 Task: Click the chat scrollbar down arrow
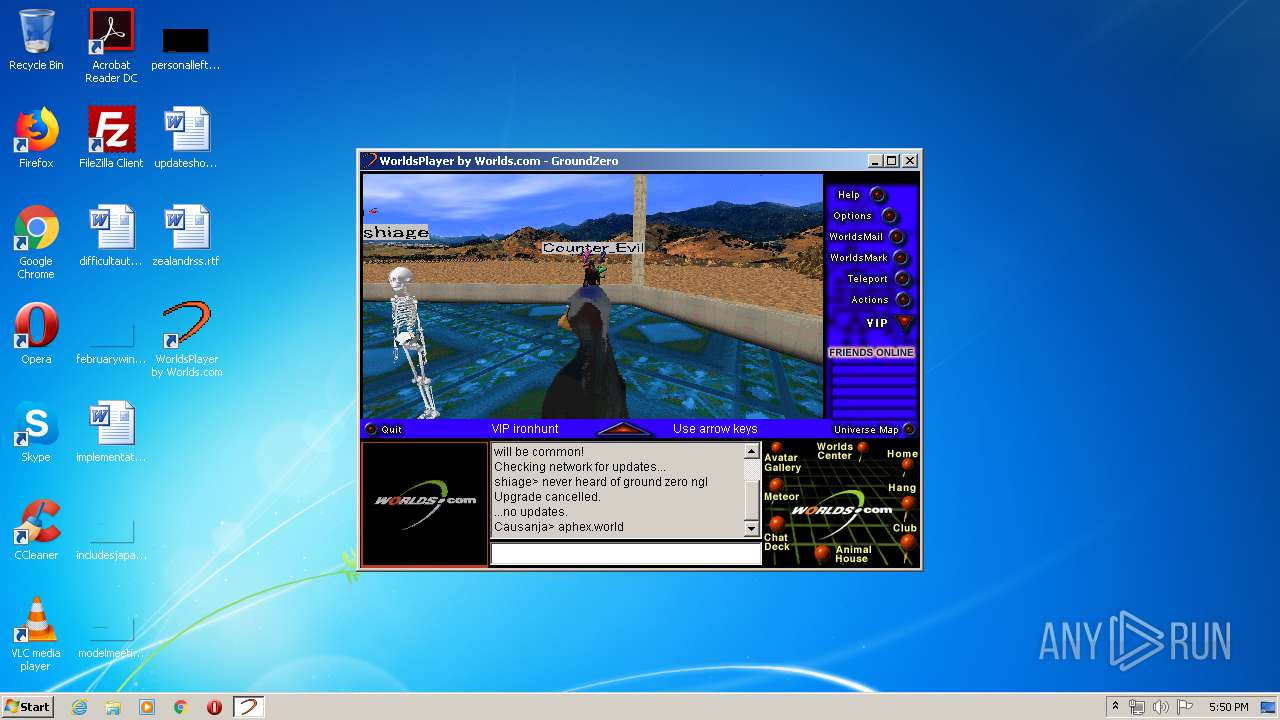[752, 527]
